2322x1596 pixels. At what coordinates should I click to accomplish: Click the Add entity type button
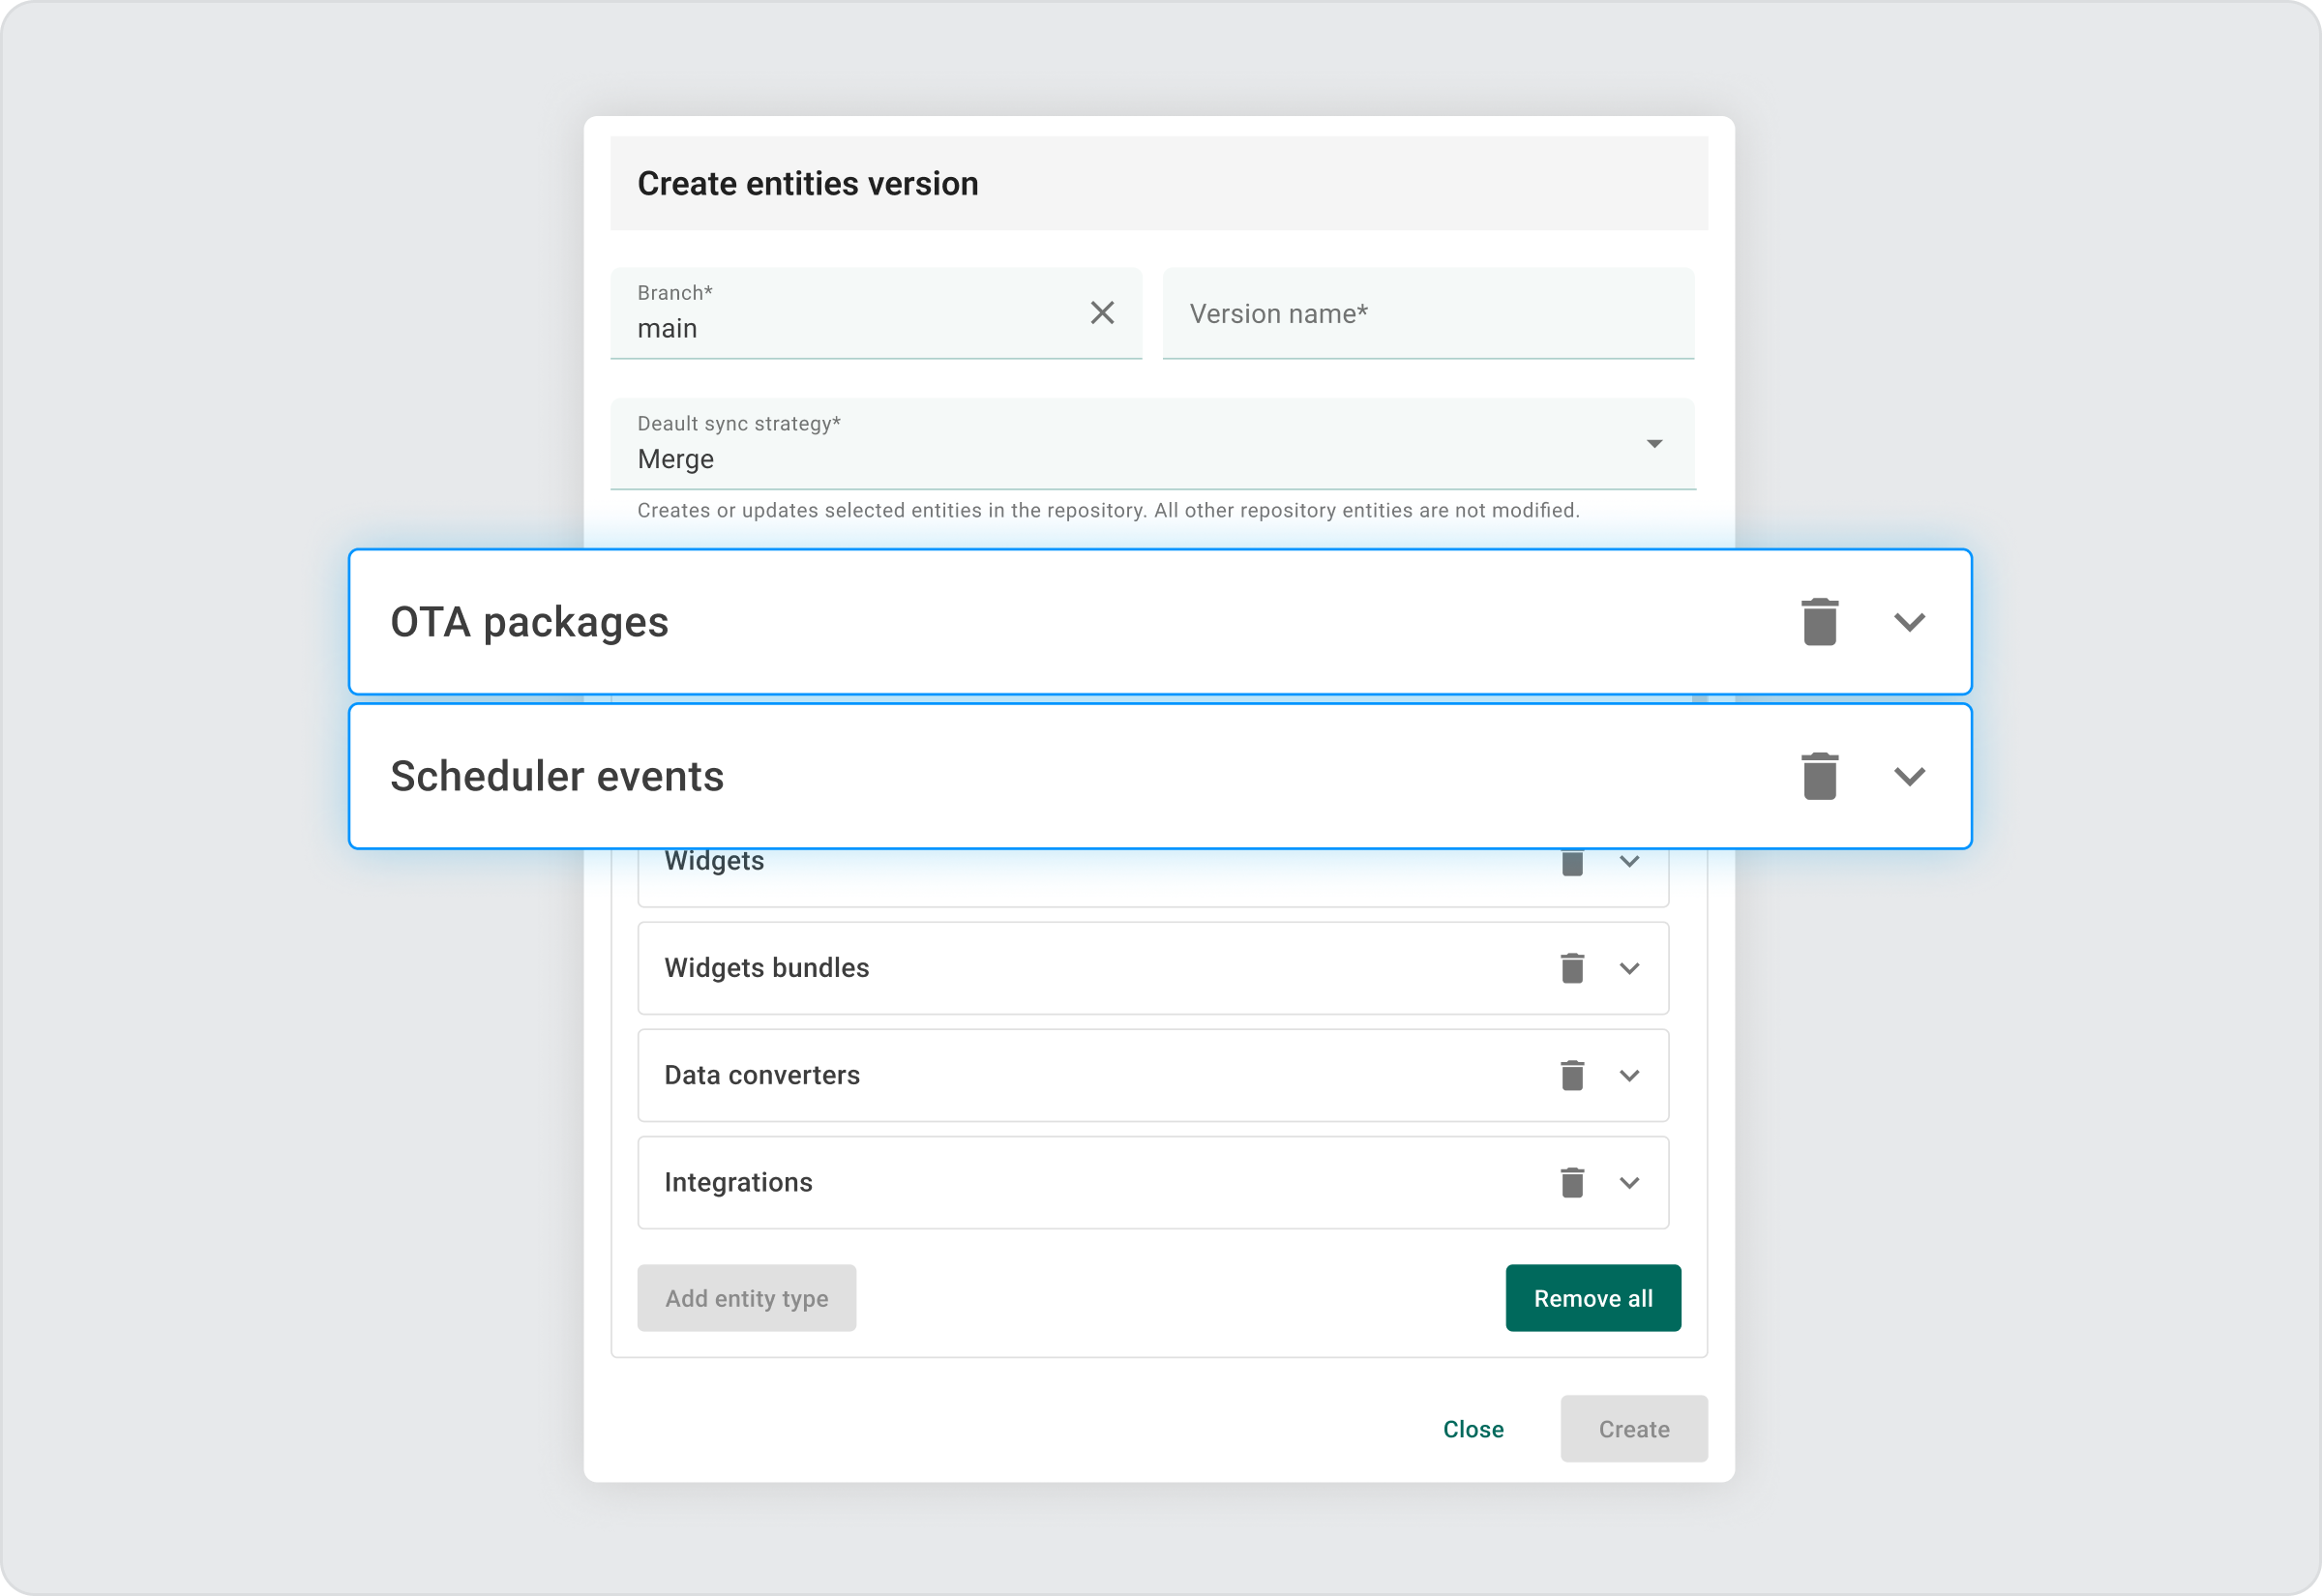[x=746, y=1298]
